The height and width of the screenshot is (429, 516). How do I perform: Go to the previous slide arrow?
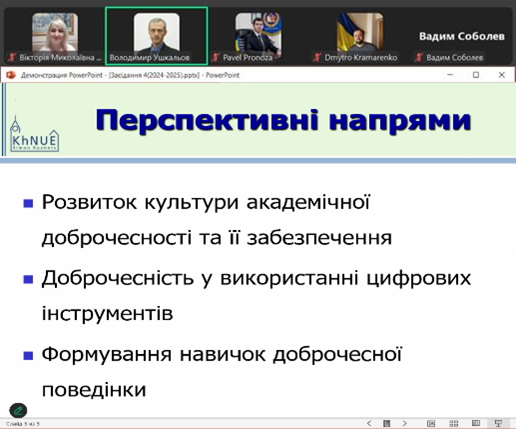click(369, 423)
